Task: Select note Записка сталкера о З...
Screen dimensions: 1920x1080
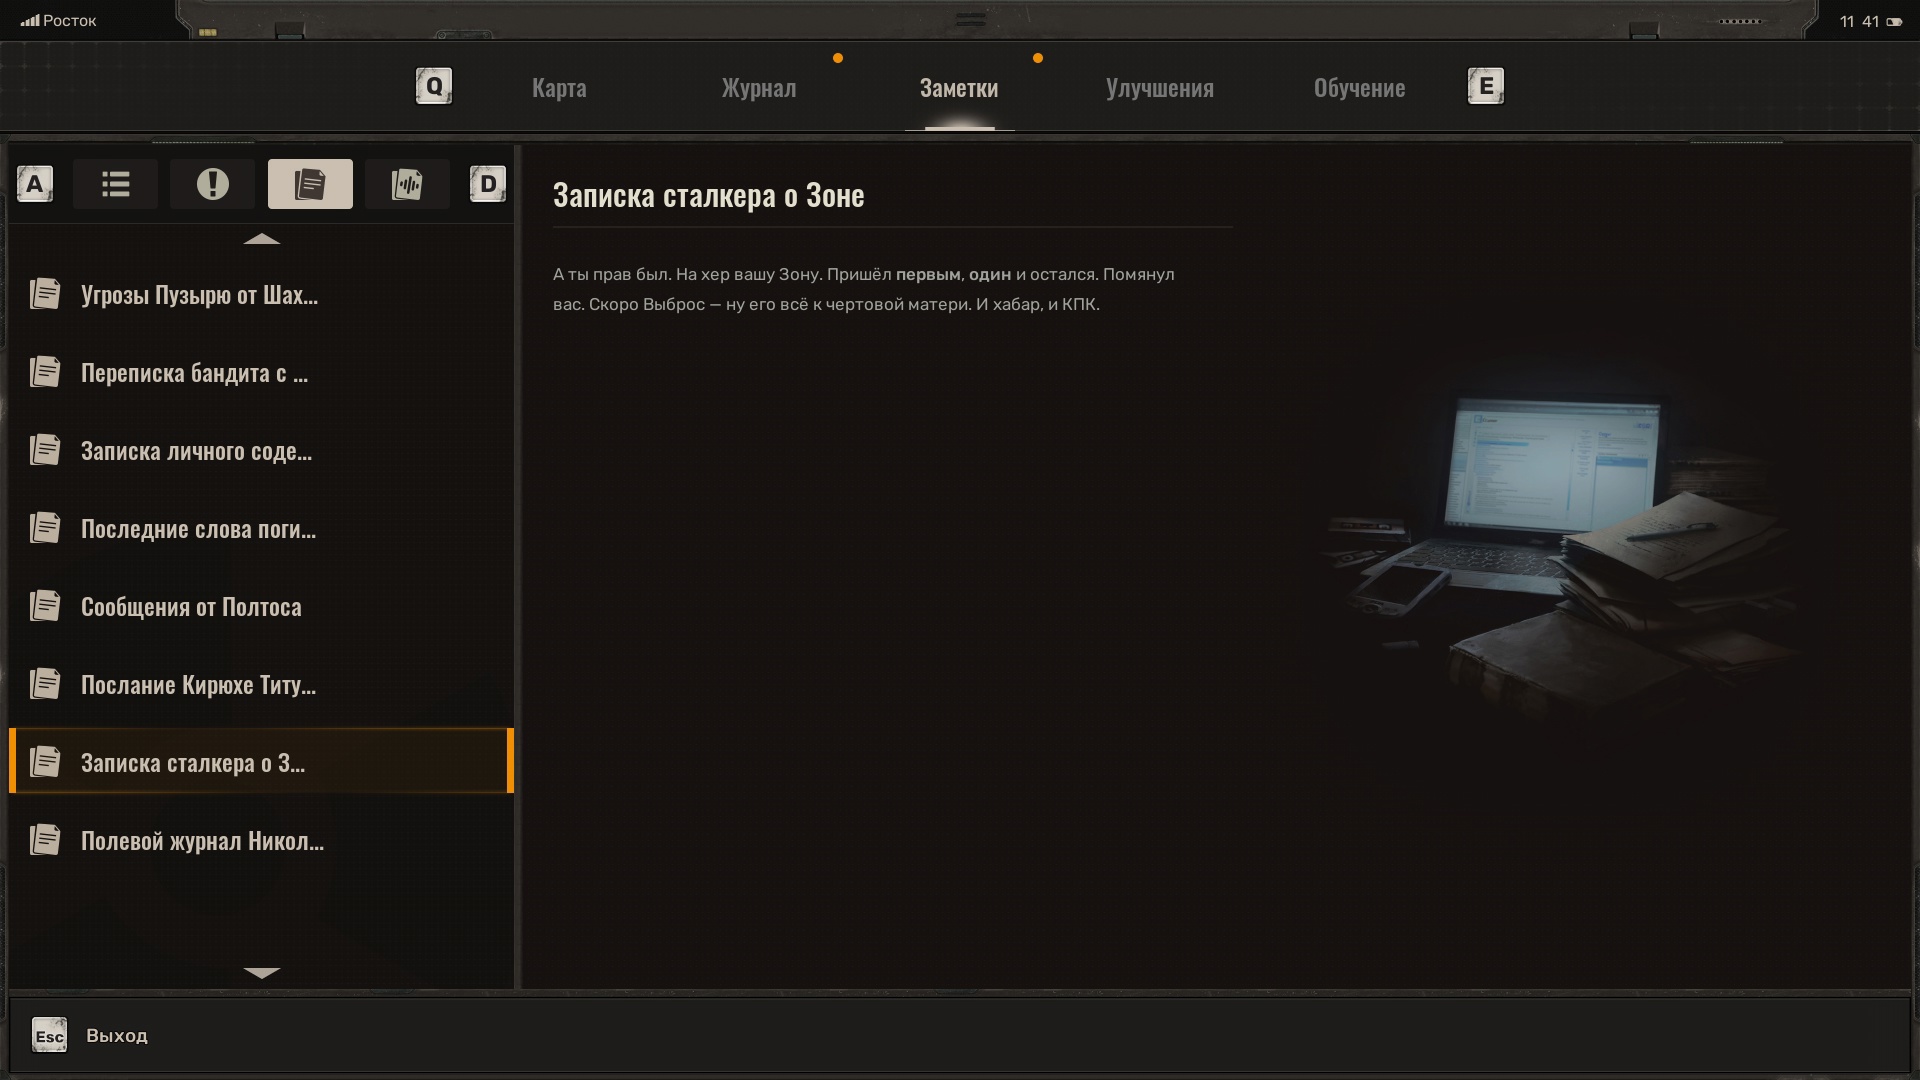Action: [x=261, y=762]
